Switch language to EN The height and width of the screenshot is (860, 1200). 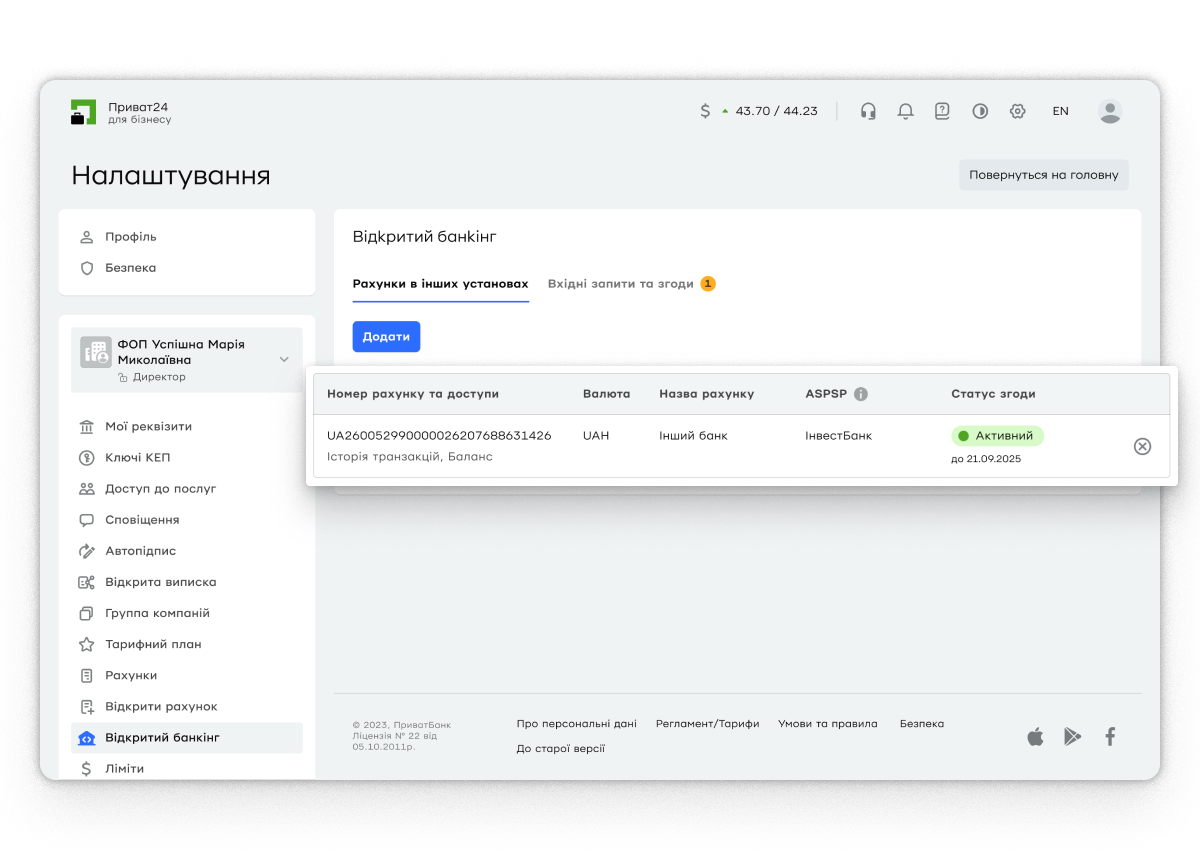click(1060, 111)
